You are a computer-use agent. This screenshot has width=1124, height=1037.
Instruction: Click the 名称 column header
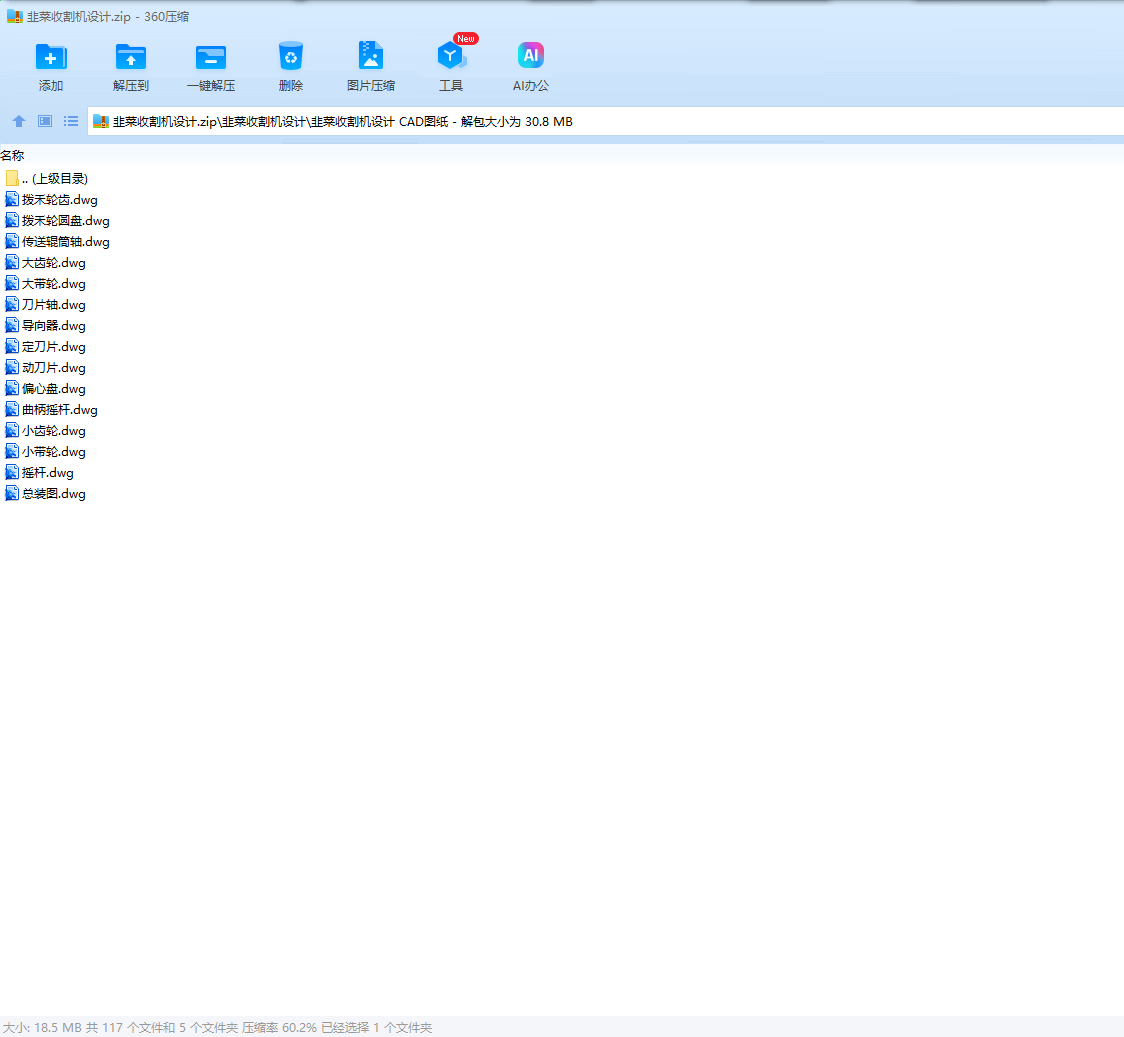pos(12,156)
